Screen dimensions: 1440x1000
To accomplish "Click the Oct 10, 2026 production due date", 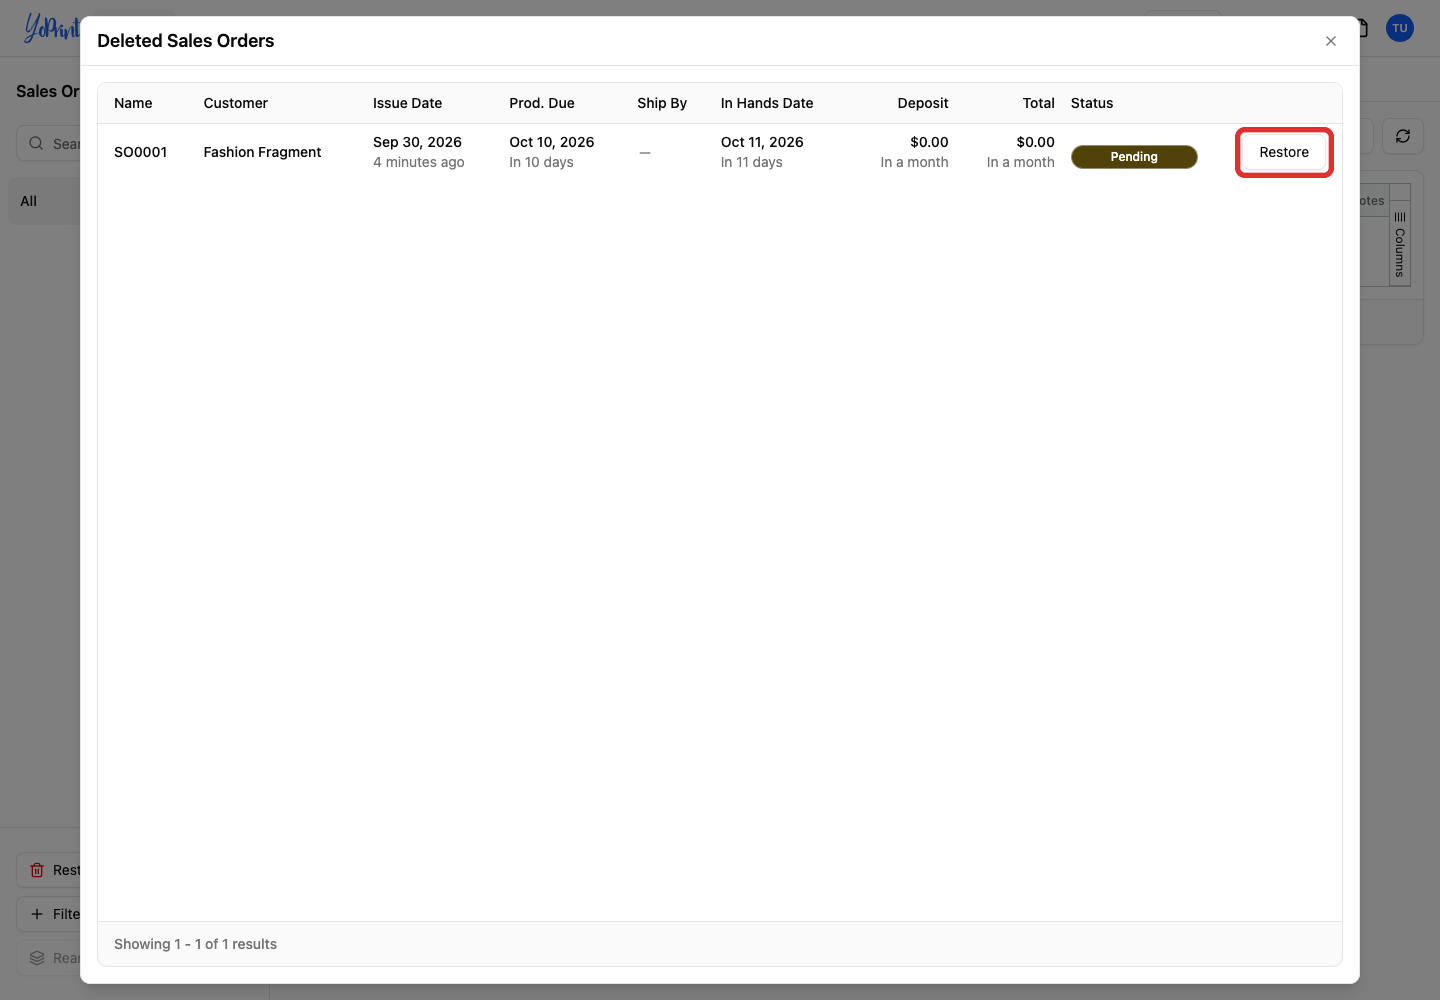I will (552, 142).
